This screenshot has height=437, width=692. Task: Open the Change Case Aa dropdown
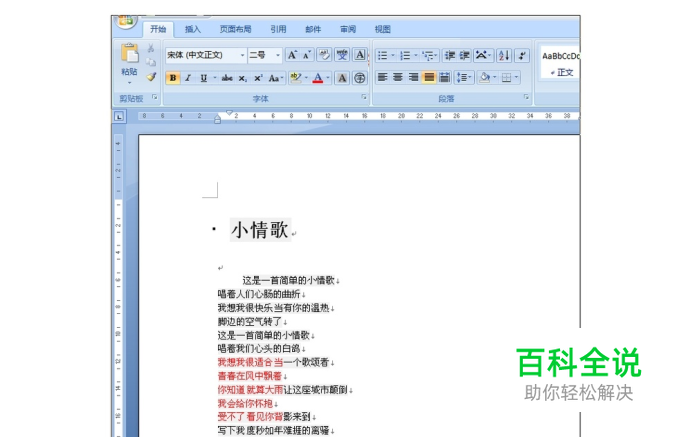[x=276, y=78]
